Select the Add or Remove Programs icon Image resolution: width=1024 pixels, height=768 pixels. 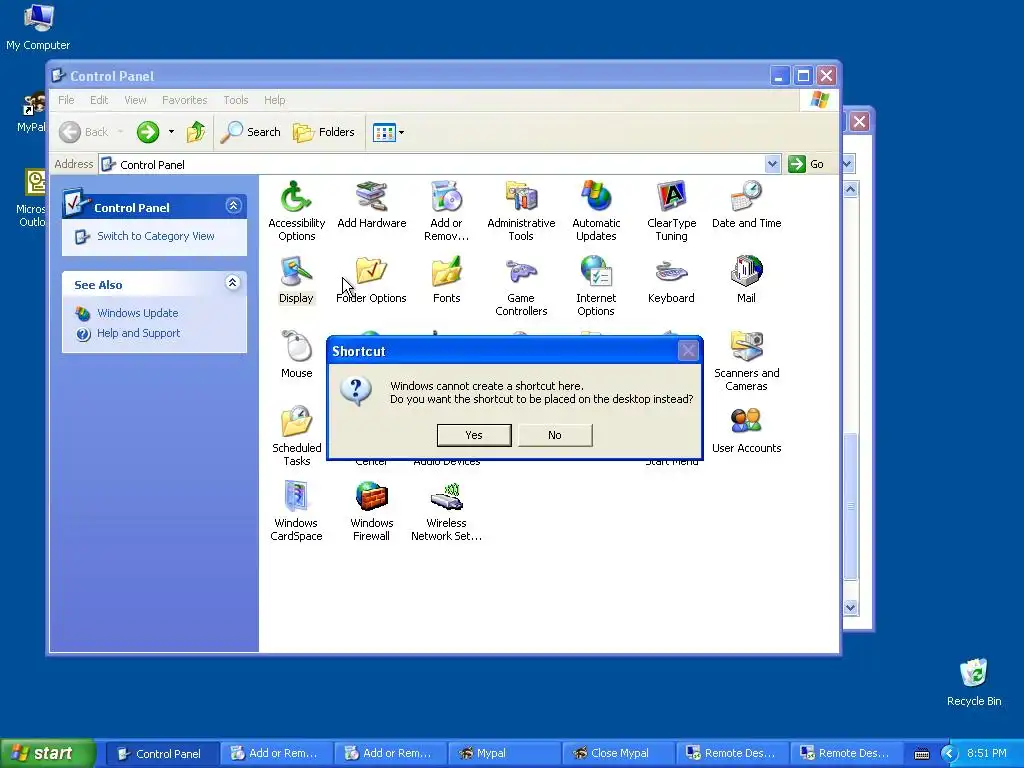(x=447, y=210)
